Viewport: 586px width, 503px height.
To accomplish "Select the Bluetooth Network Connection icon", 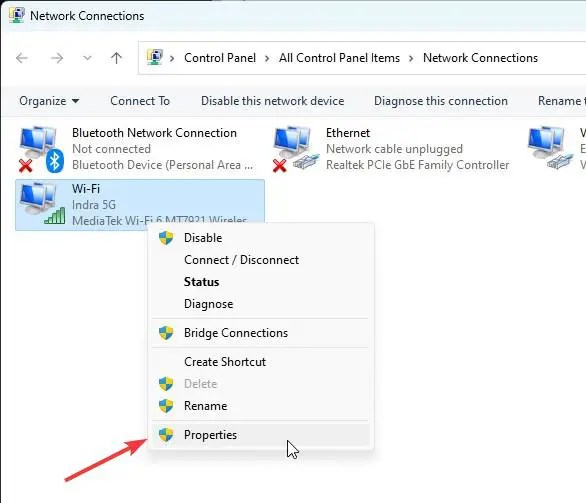I will [x=41, y=149].
